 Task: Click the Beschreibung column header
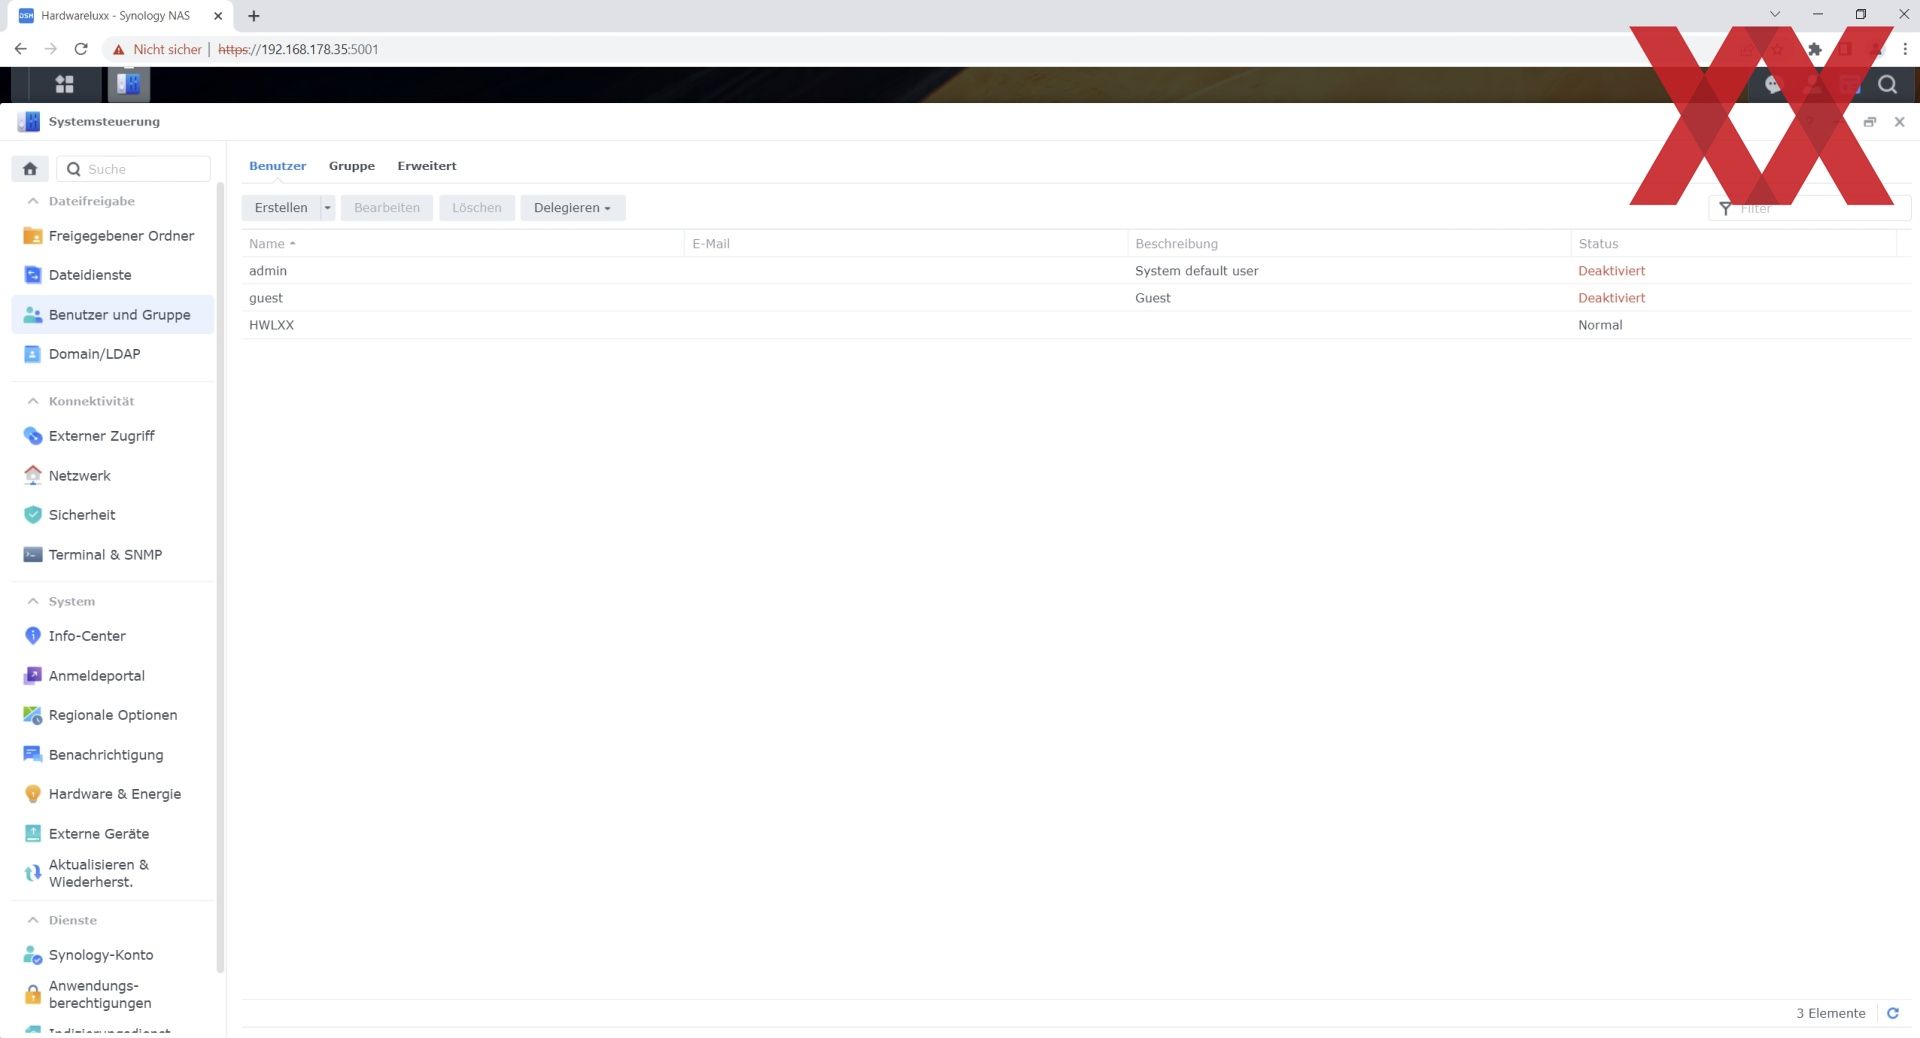[1349, 244]
